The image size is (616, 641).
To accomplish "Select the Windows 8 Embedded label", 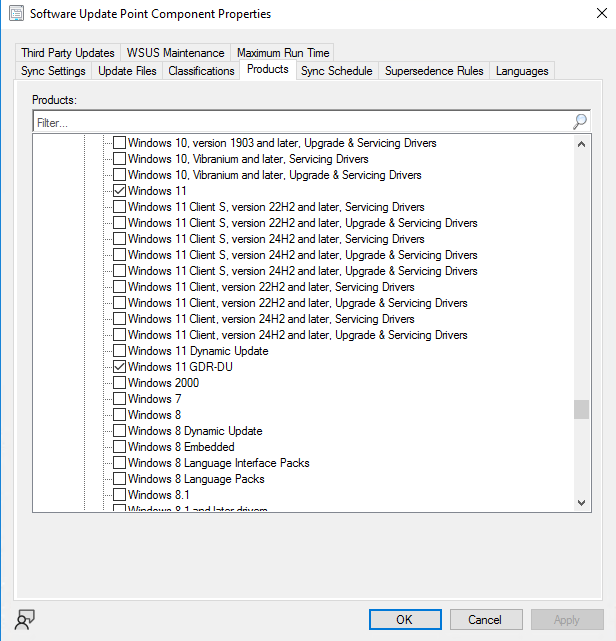I will tap(181, 447).
